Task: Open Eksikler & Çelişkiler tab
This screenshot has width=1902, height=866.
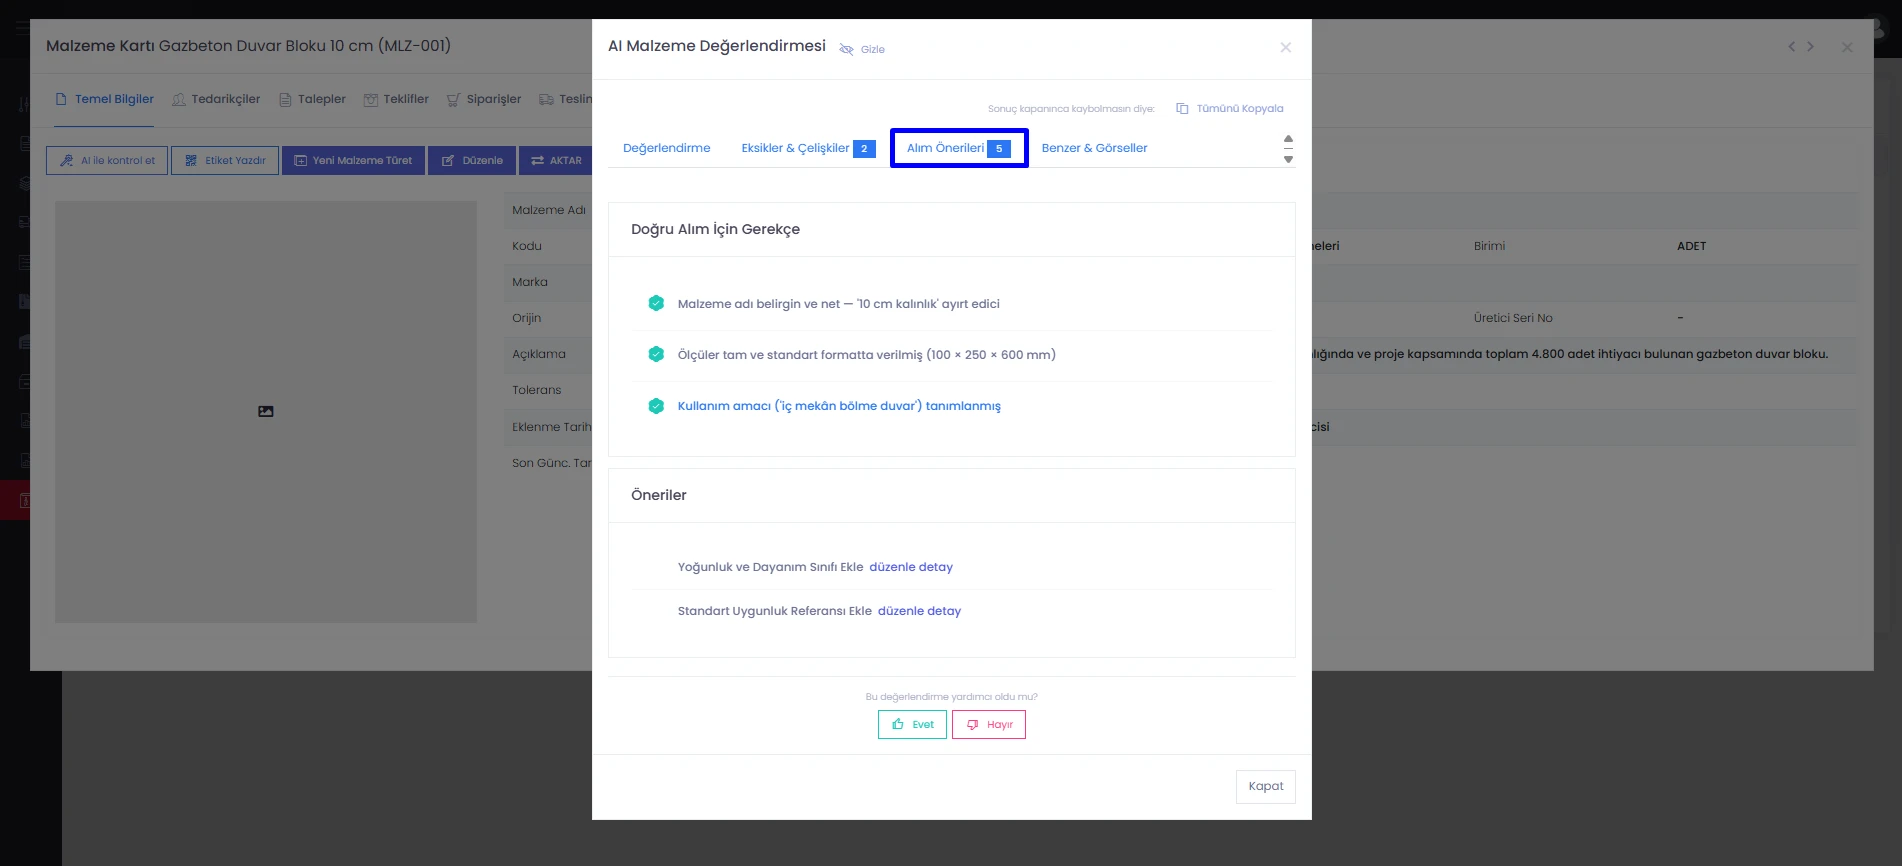Action: 808,148
